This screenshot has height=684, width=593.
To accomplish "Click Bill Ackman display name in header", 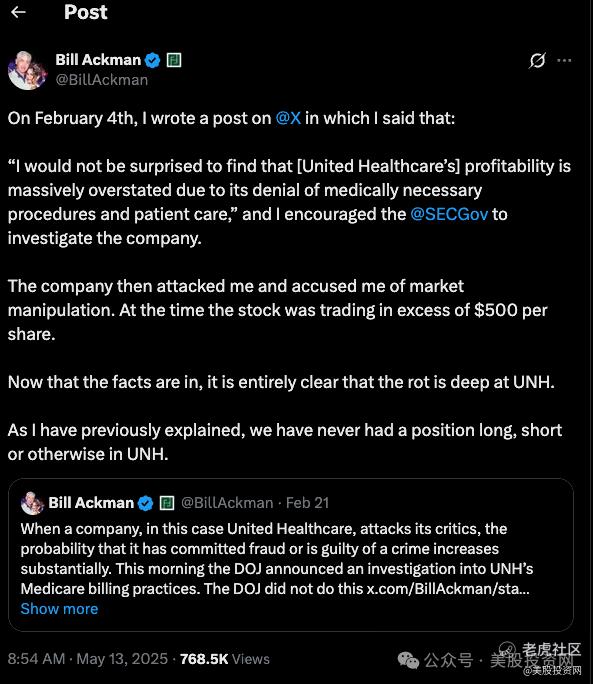I will tap(98, 60).
